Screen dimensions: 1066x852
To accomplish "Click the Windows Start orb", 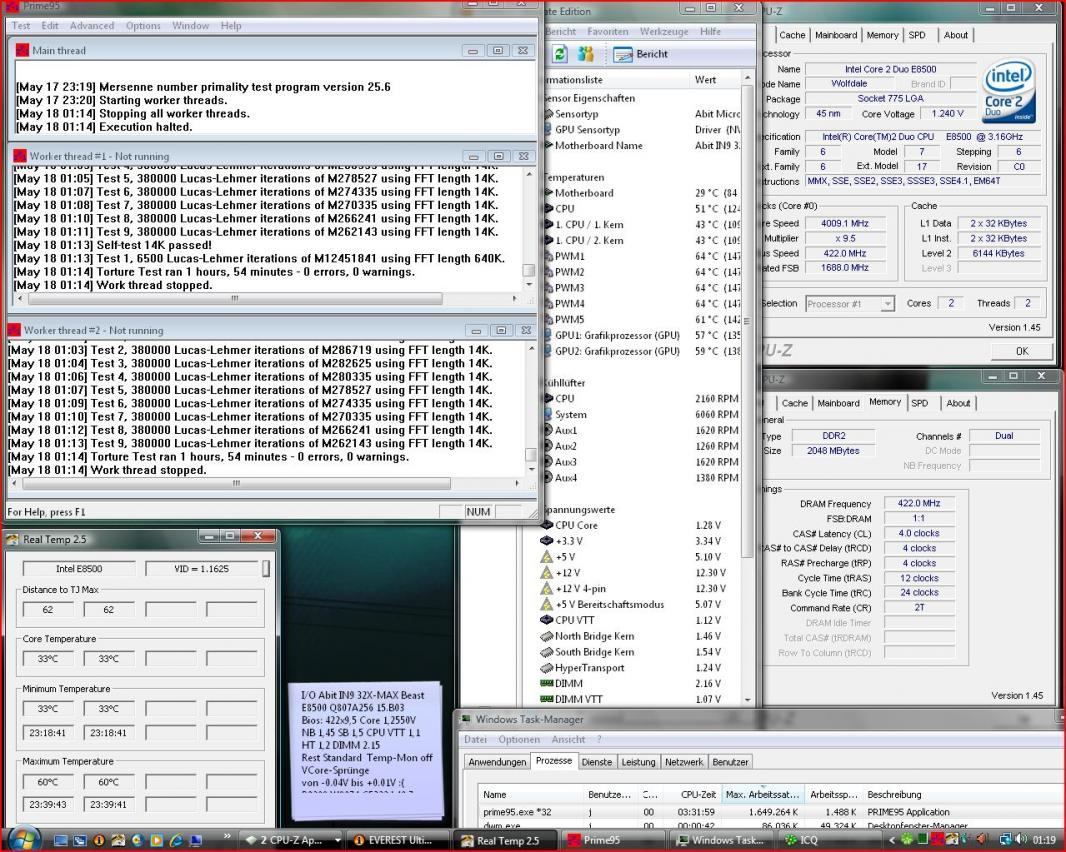I will (22, 839).
